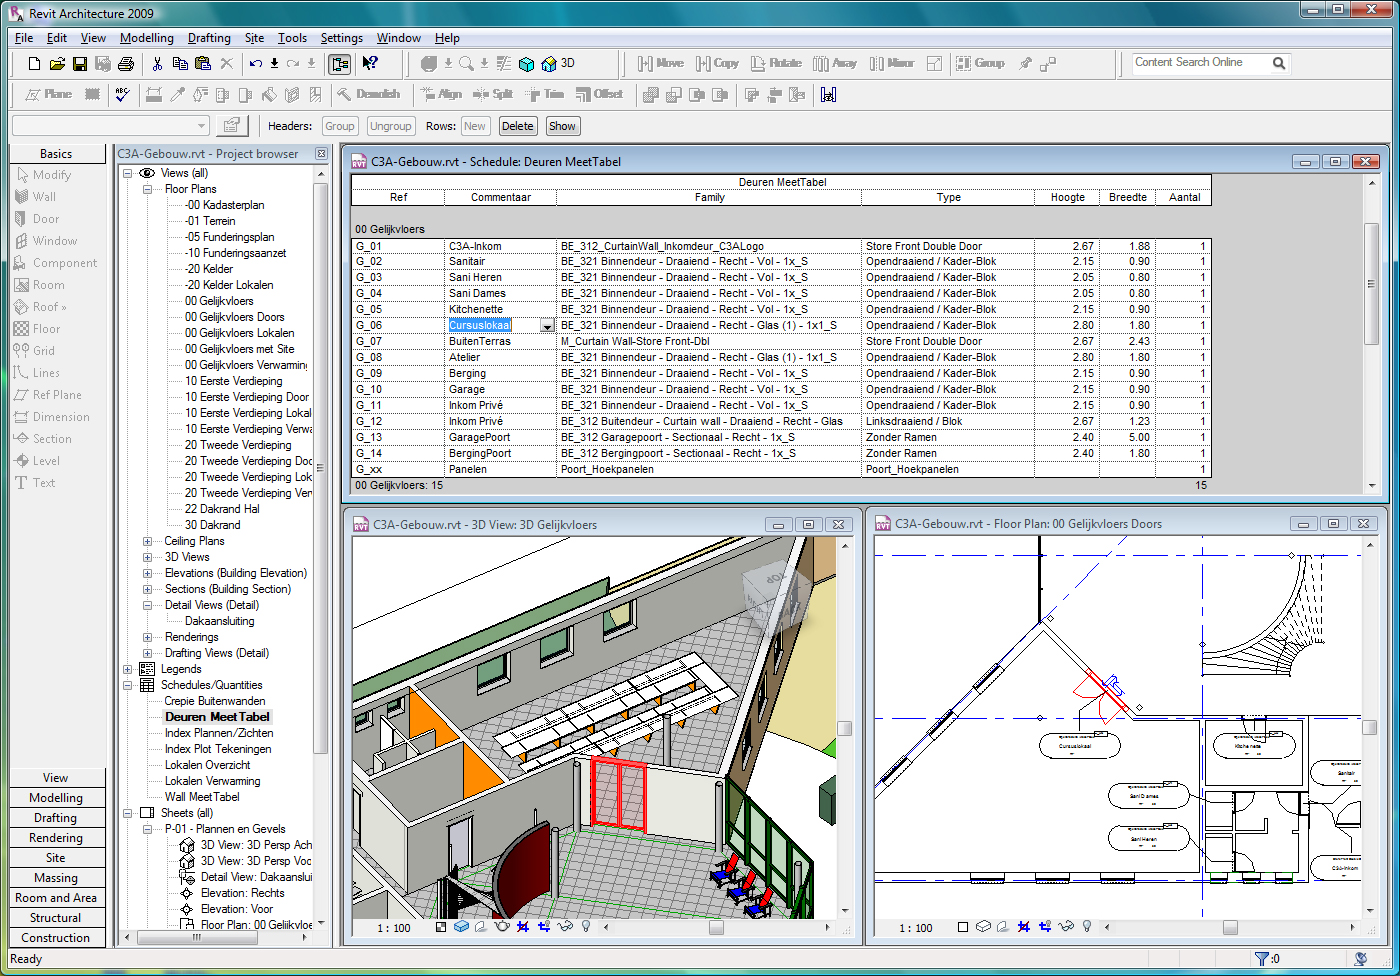
Task: Select the Wall tool in Basics
Action: (36, 197)
